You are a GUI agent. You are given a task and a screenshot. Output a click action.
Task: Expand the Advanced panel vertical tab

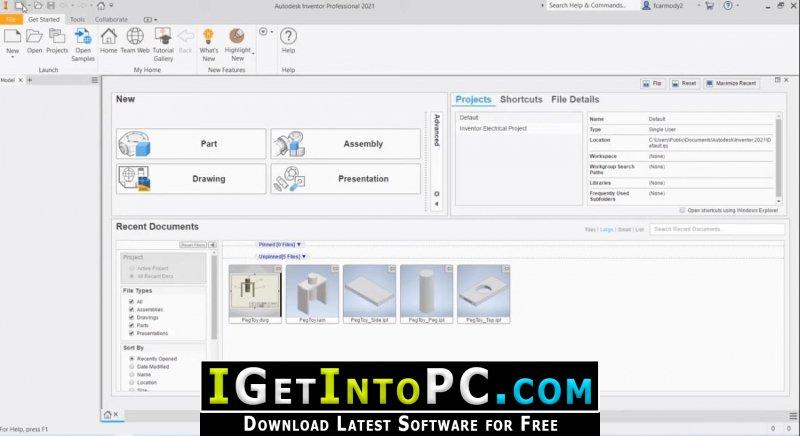[437, 130]
